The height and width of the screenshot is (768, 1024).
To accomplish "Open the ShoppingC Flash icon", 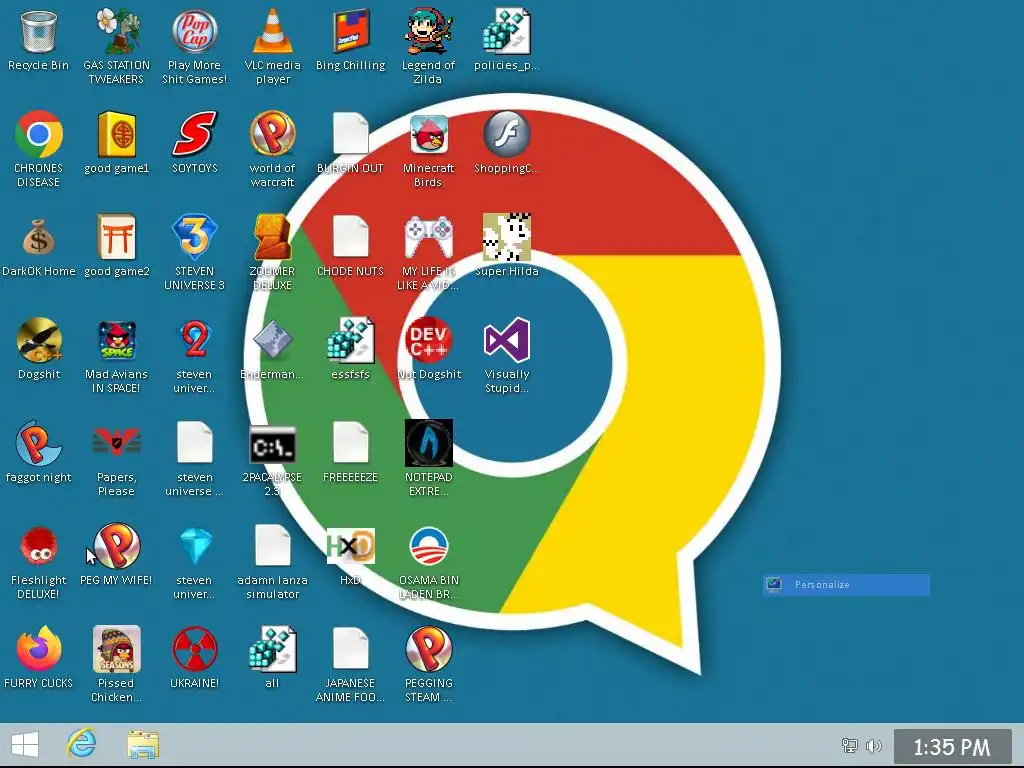I will point(507,134).
